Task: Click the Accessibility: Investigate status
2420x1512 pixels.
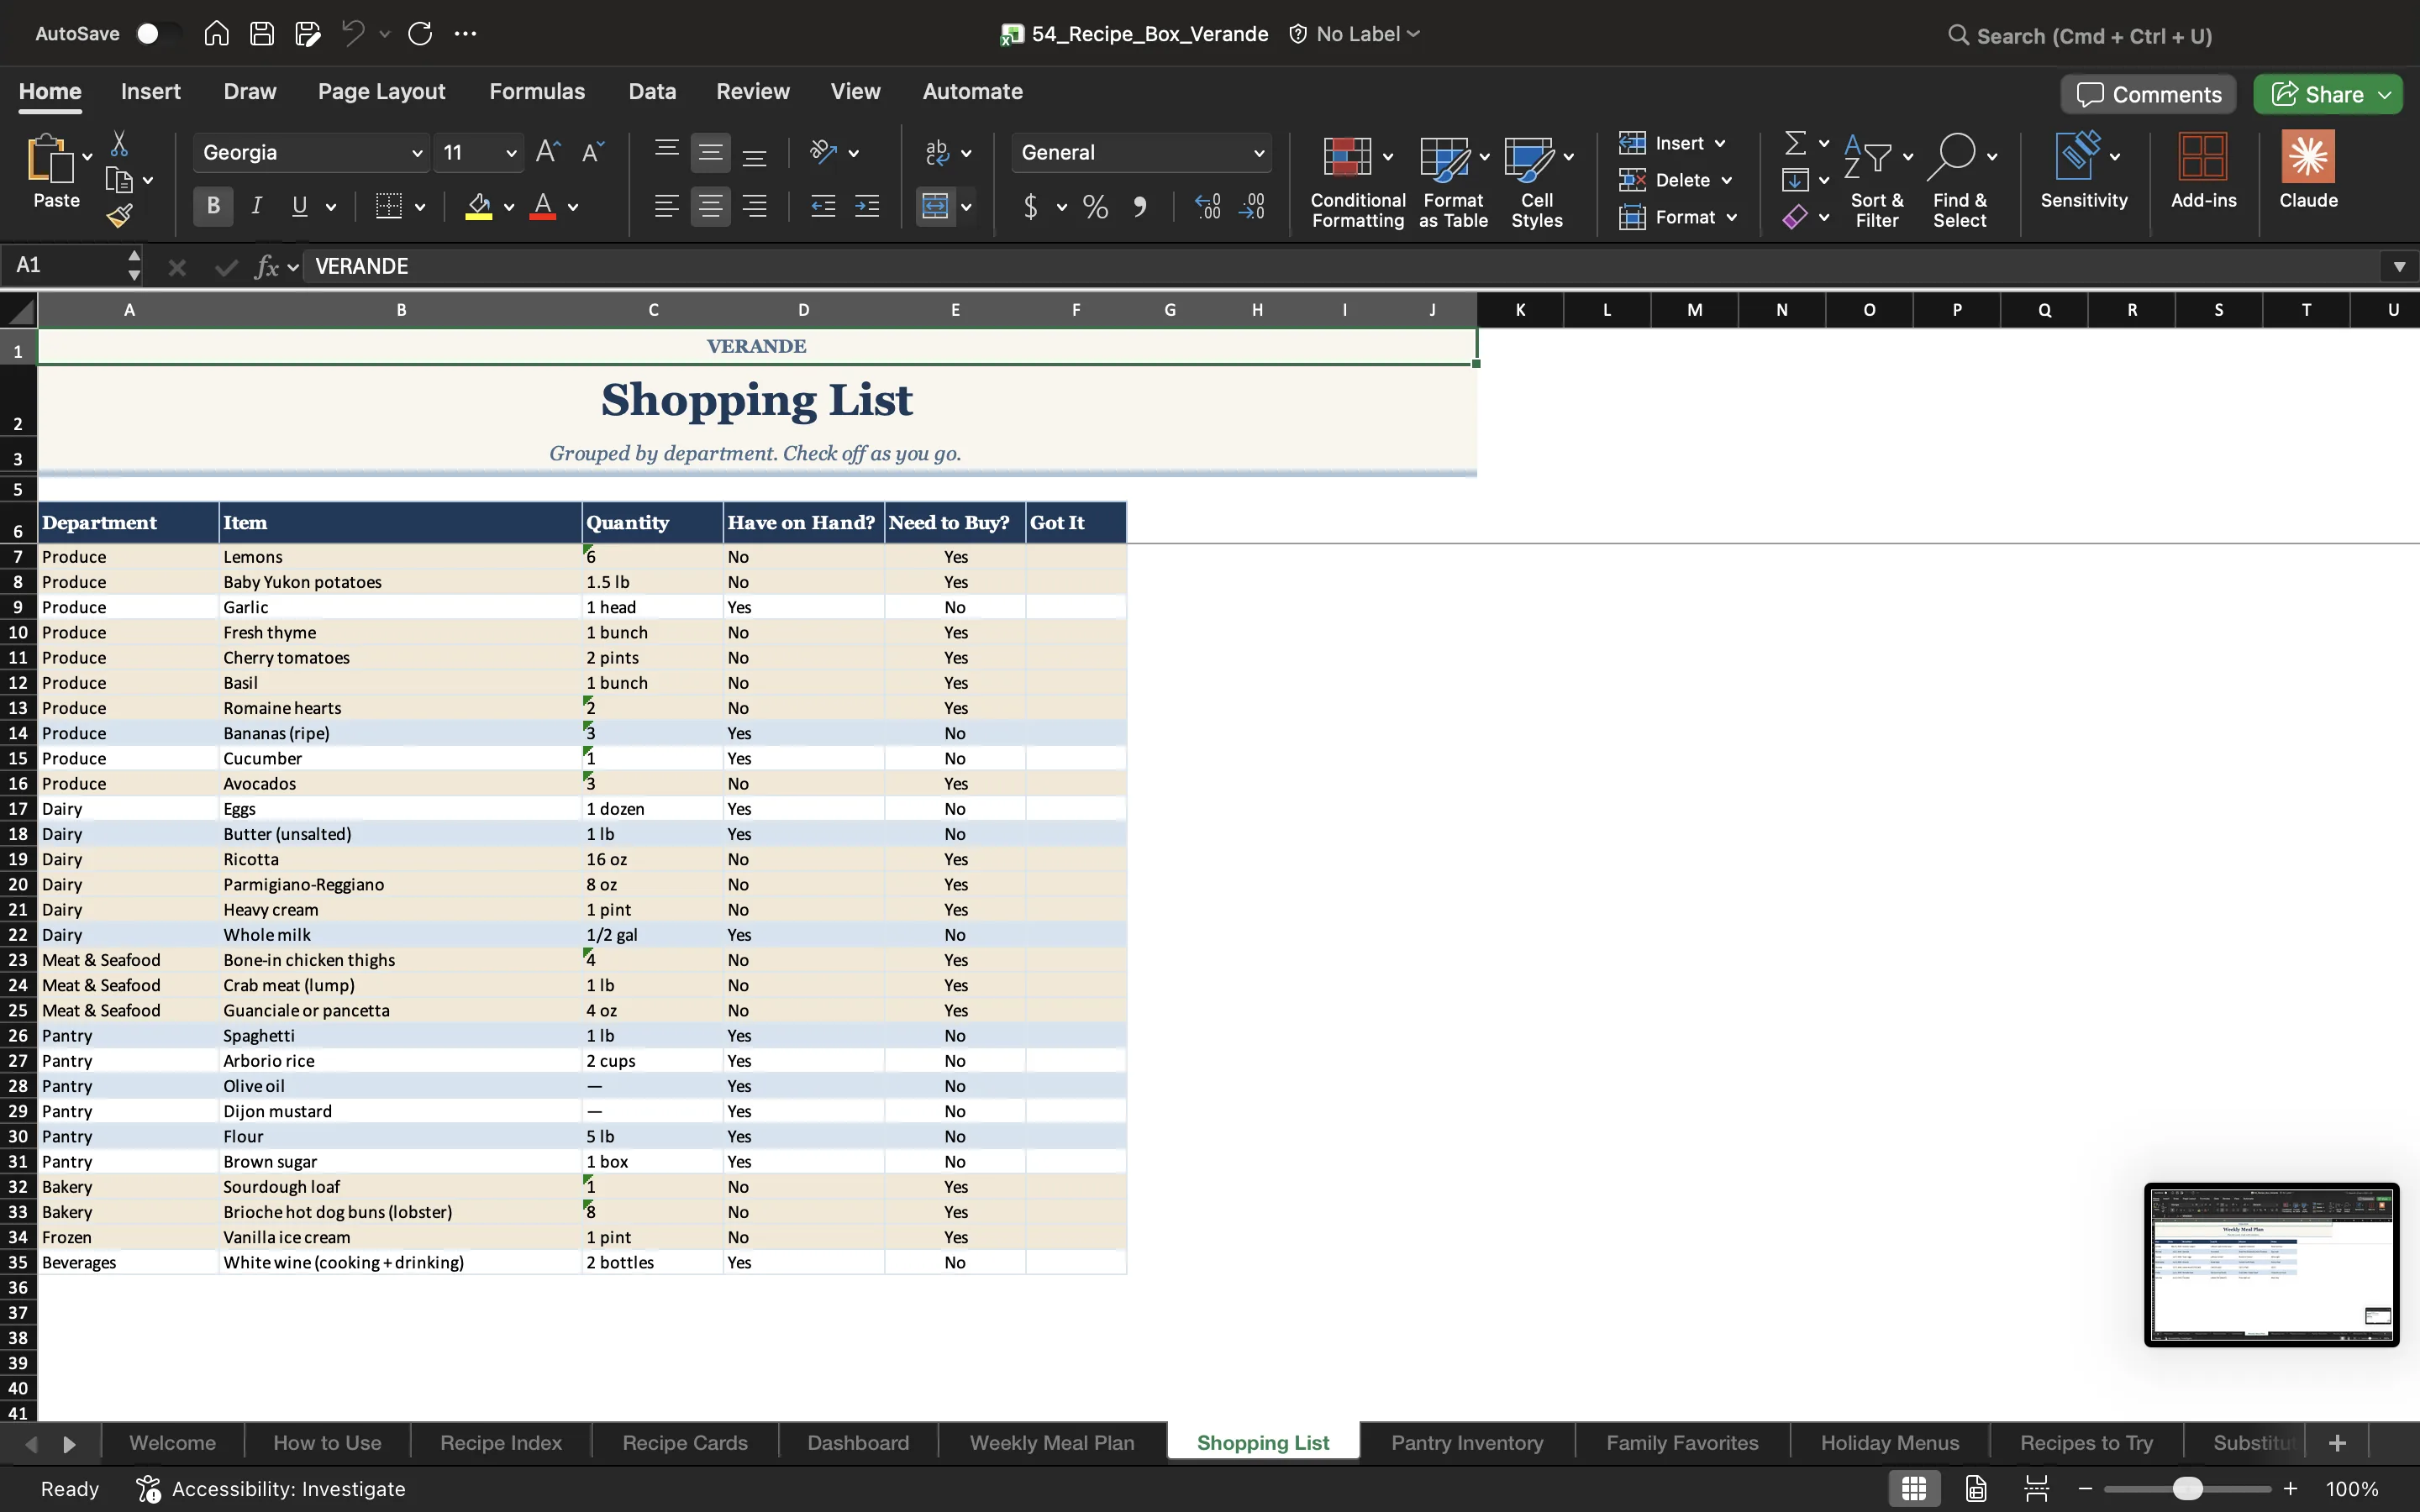Action: (272, 1489)
